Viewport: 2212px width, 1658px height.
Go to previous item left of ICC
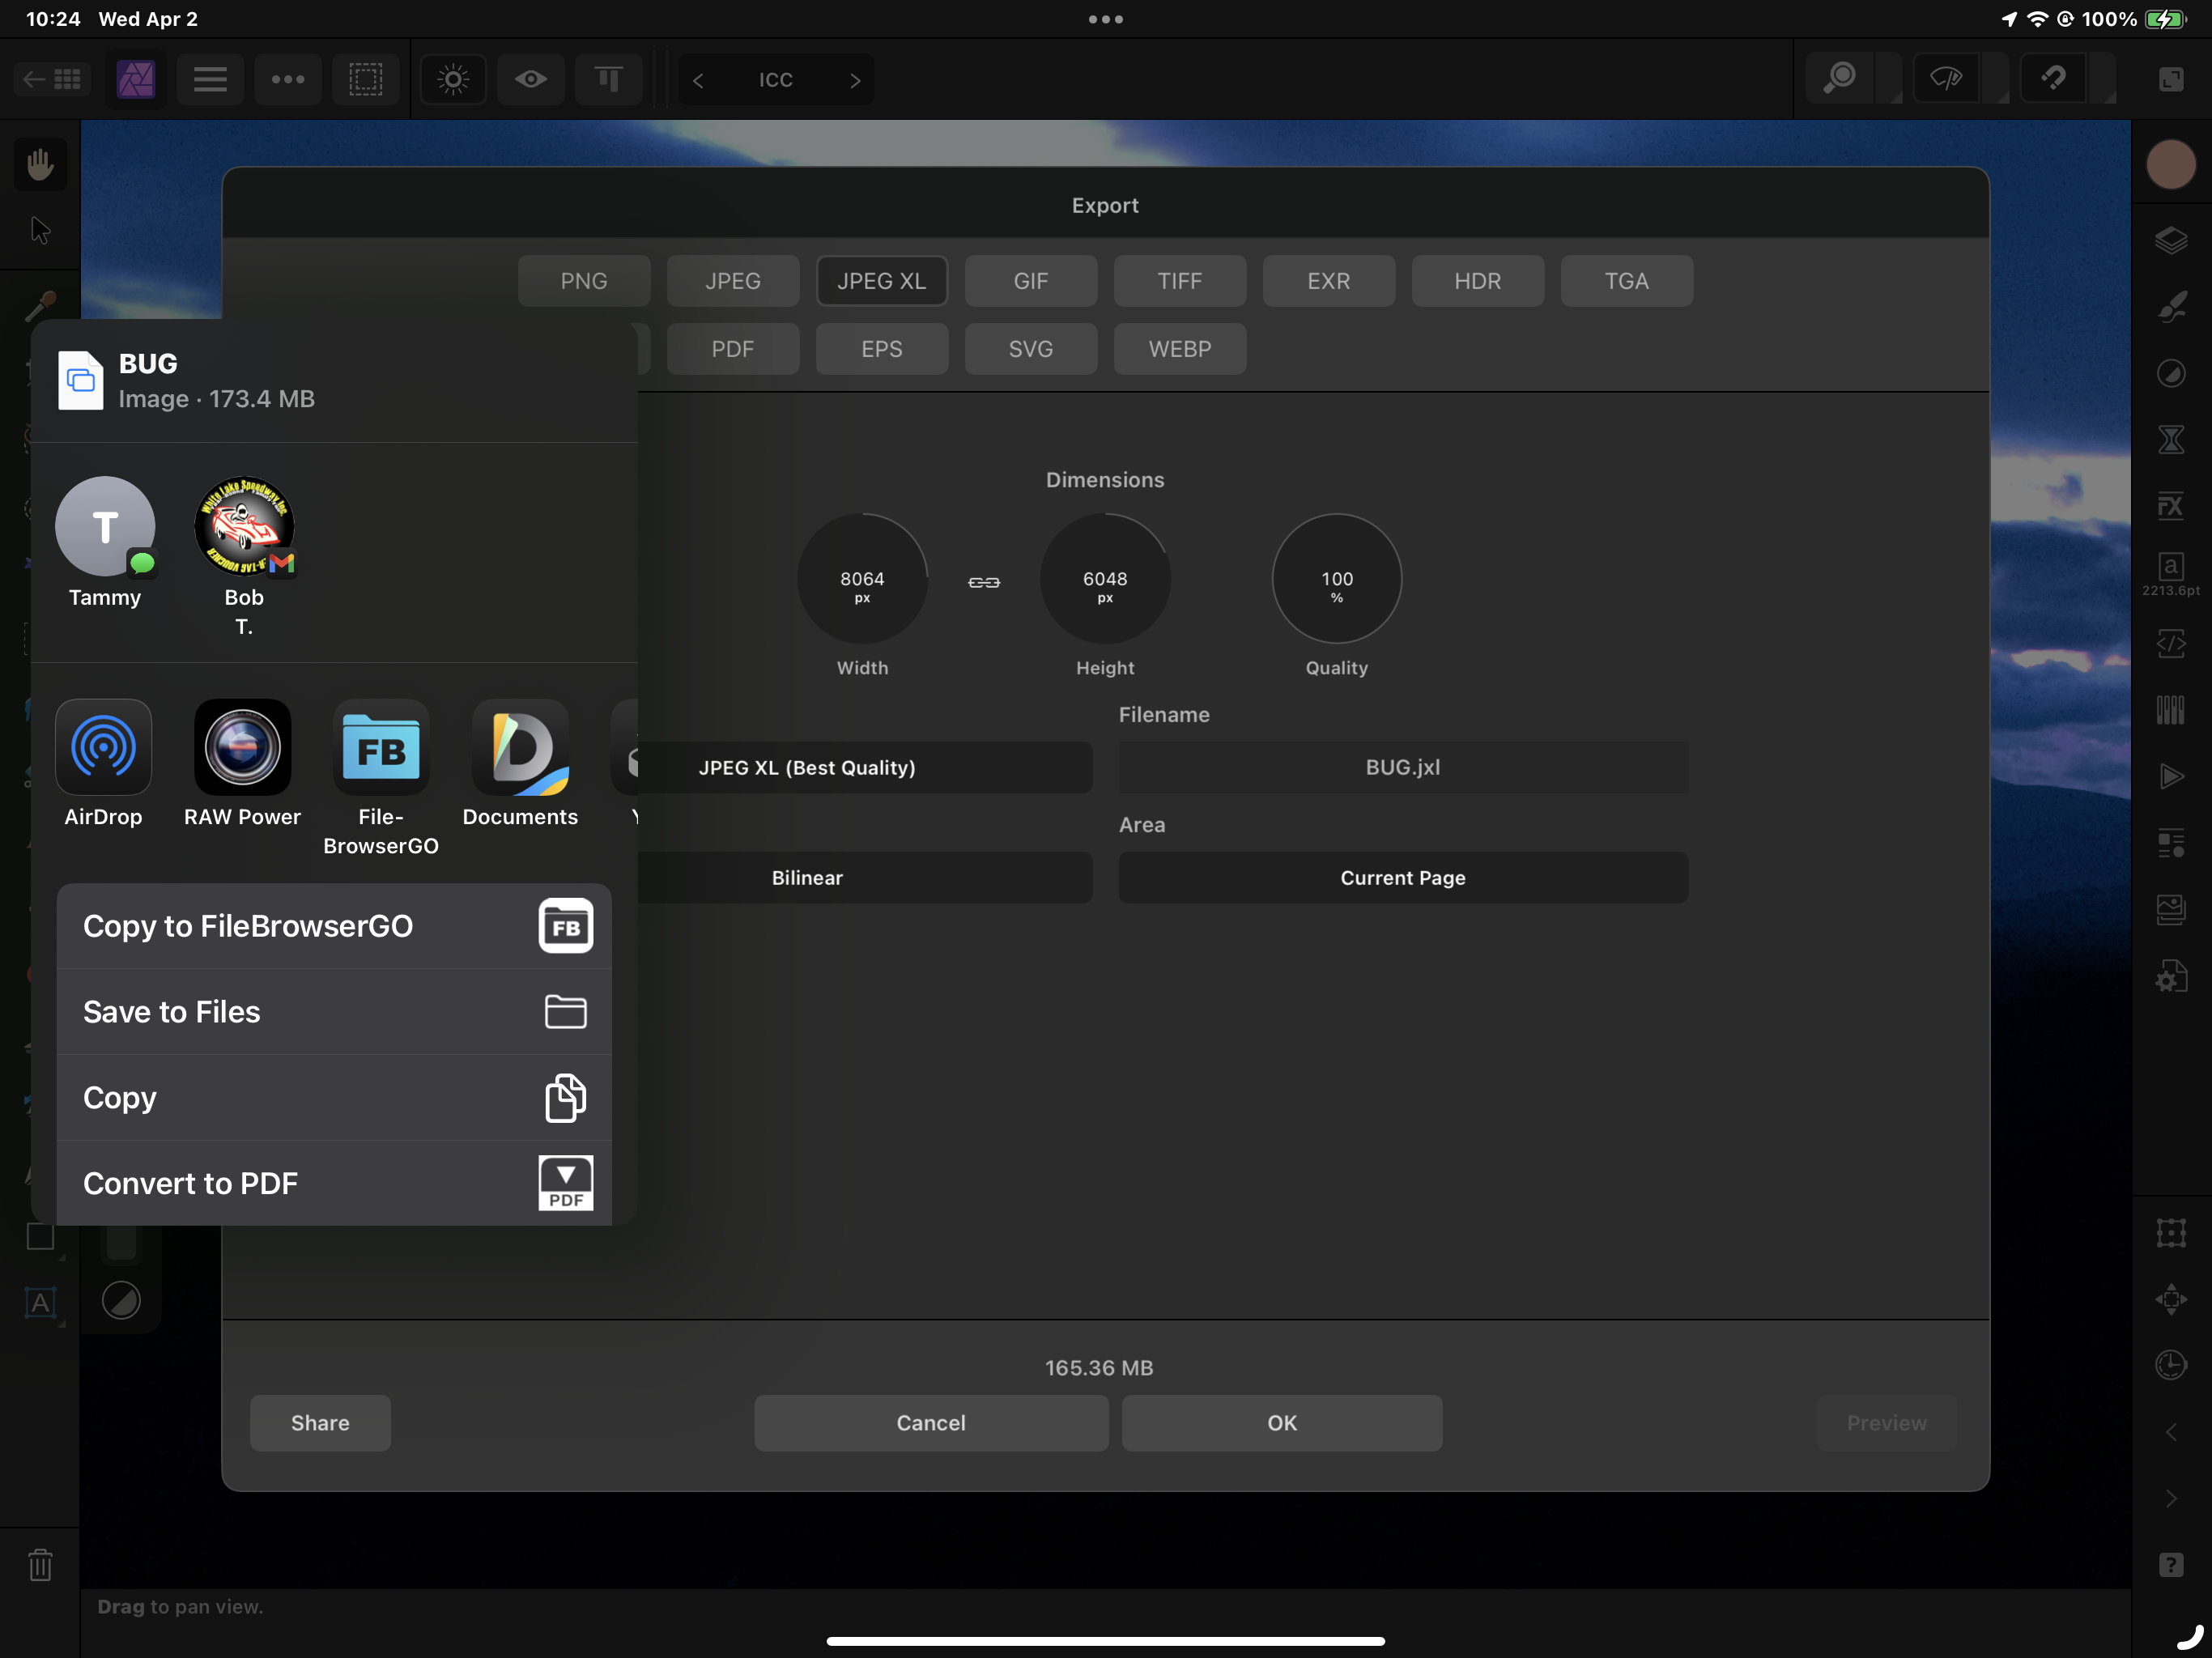(x=698, y=80)
